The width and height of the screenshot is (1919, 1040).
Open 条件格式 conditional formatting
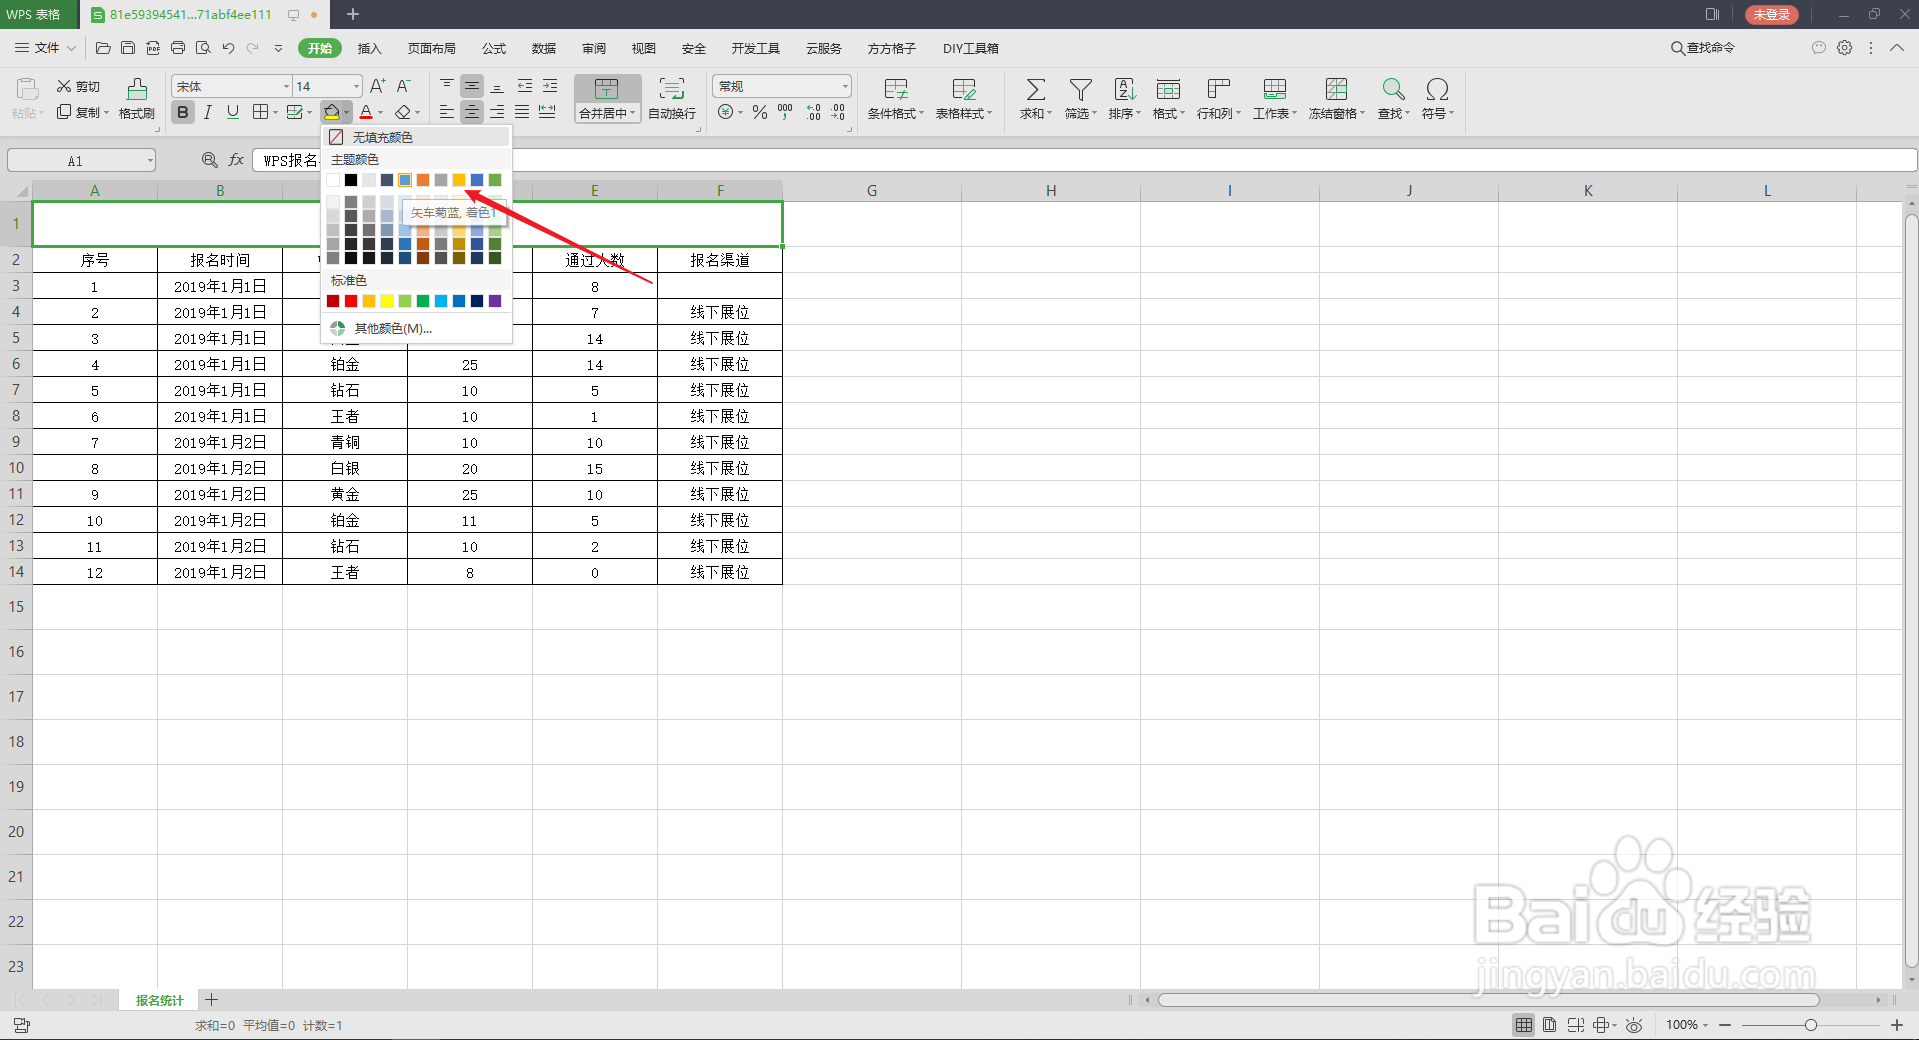(896, 99)
